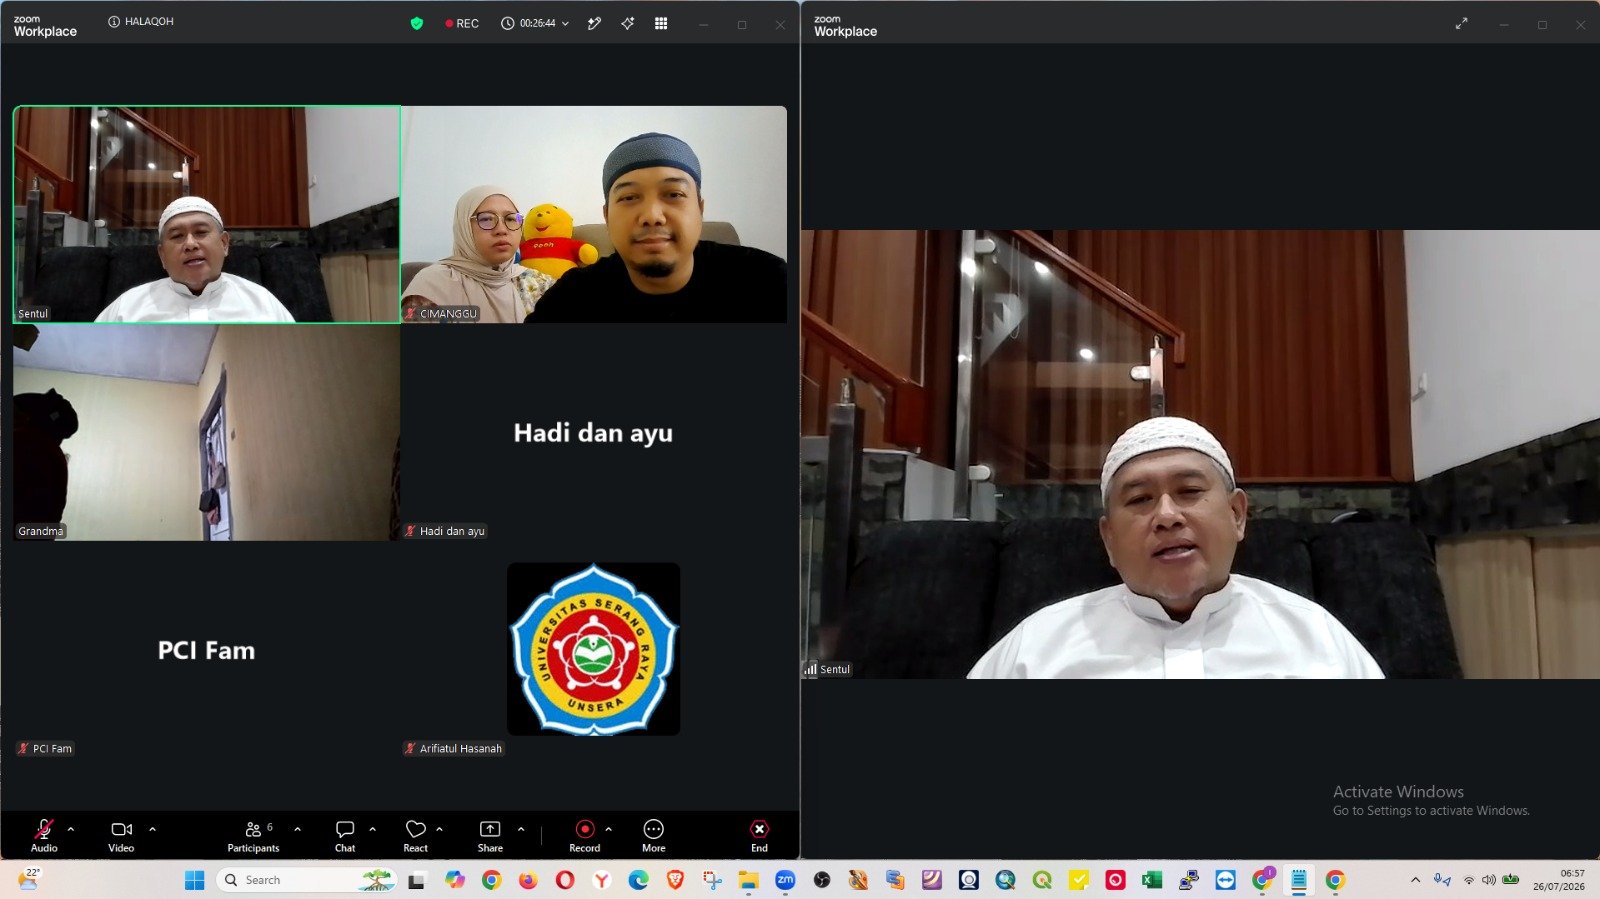Viewport: 1600px width, 899px height.
Task: Toggle the Record button
Action: click(x=585, y=836)
